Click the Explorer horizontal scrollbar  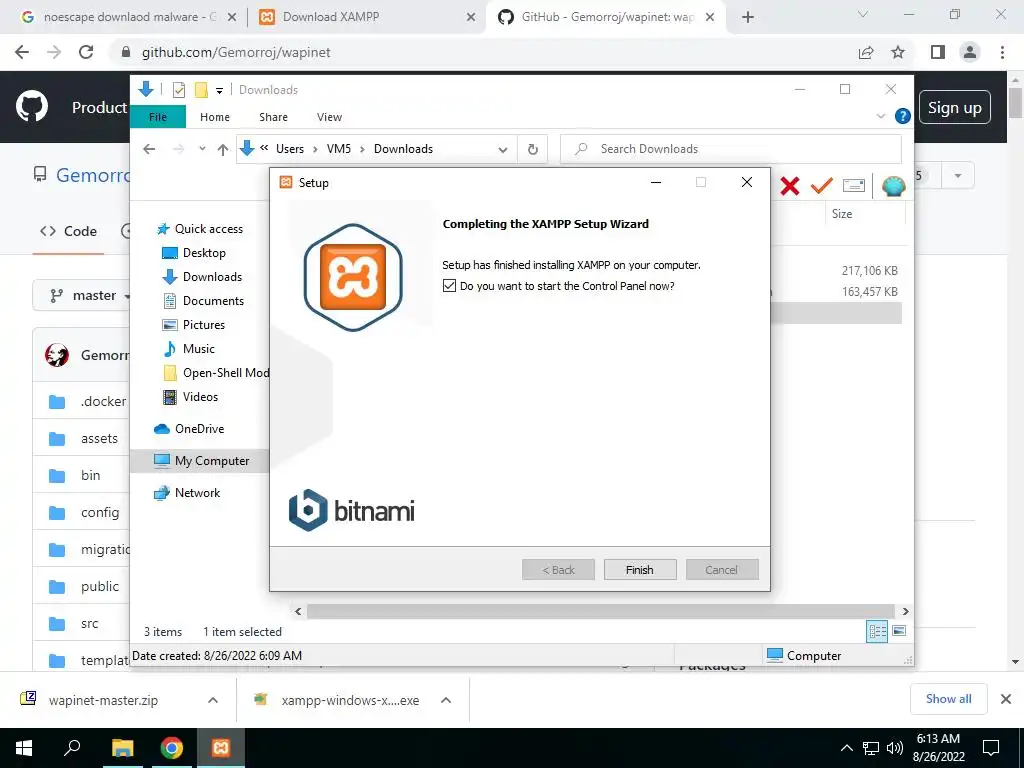pyautogui.click(x=601, y=611)
